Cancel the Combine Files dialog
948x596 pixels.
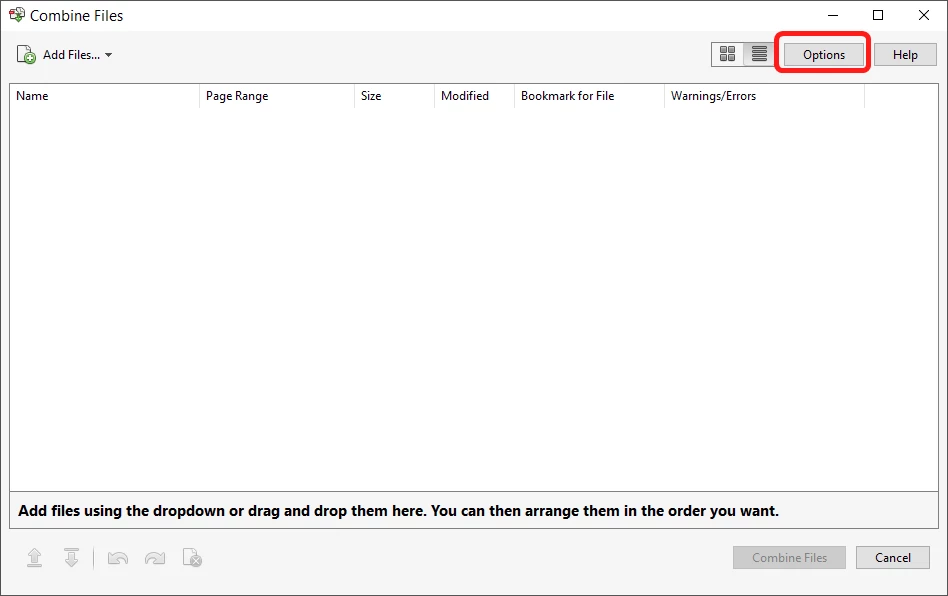(x=892, y=557)
